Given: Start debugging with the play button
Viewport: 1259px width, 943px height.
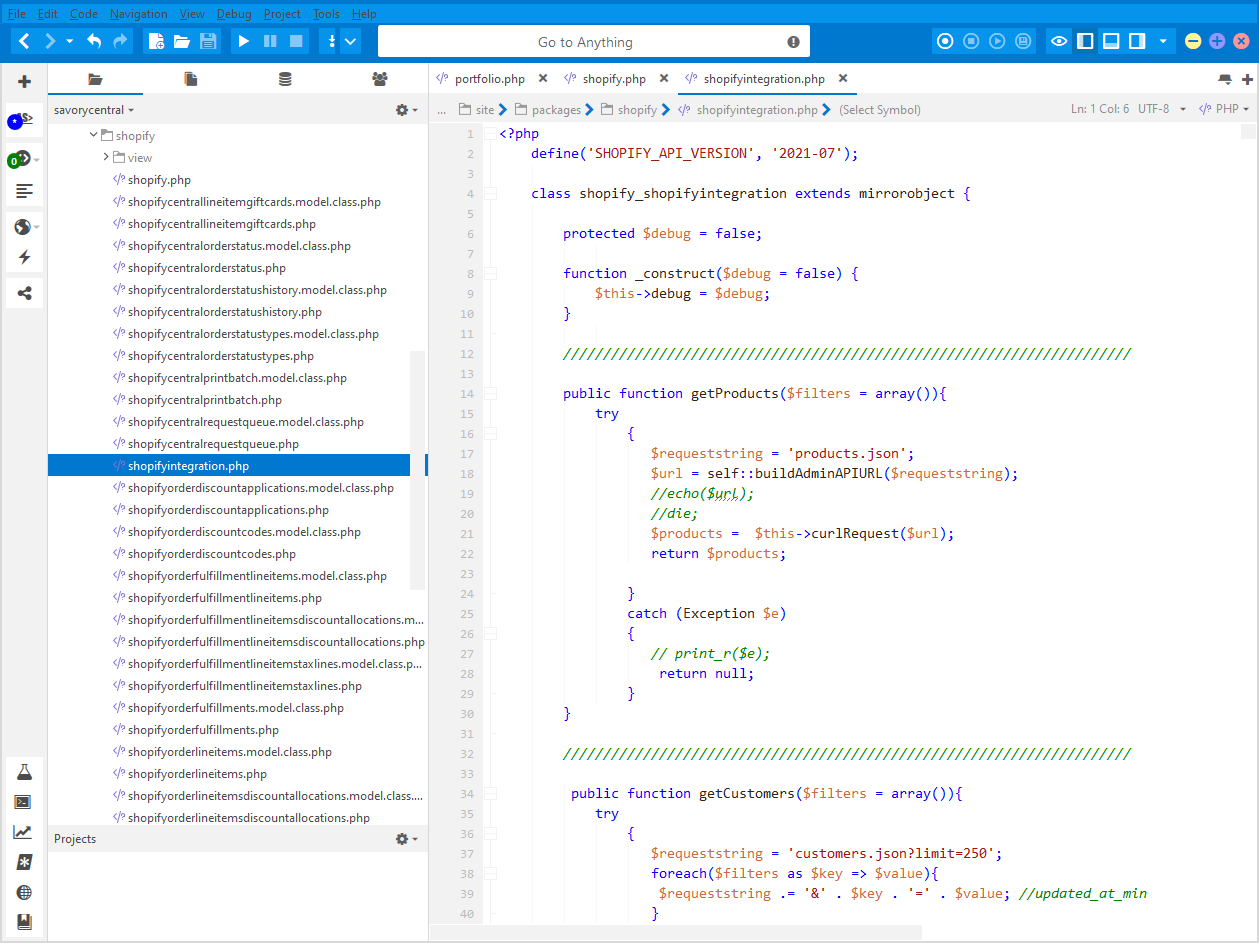Looking at the screenshot, I should (x=243, y=41).
